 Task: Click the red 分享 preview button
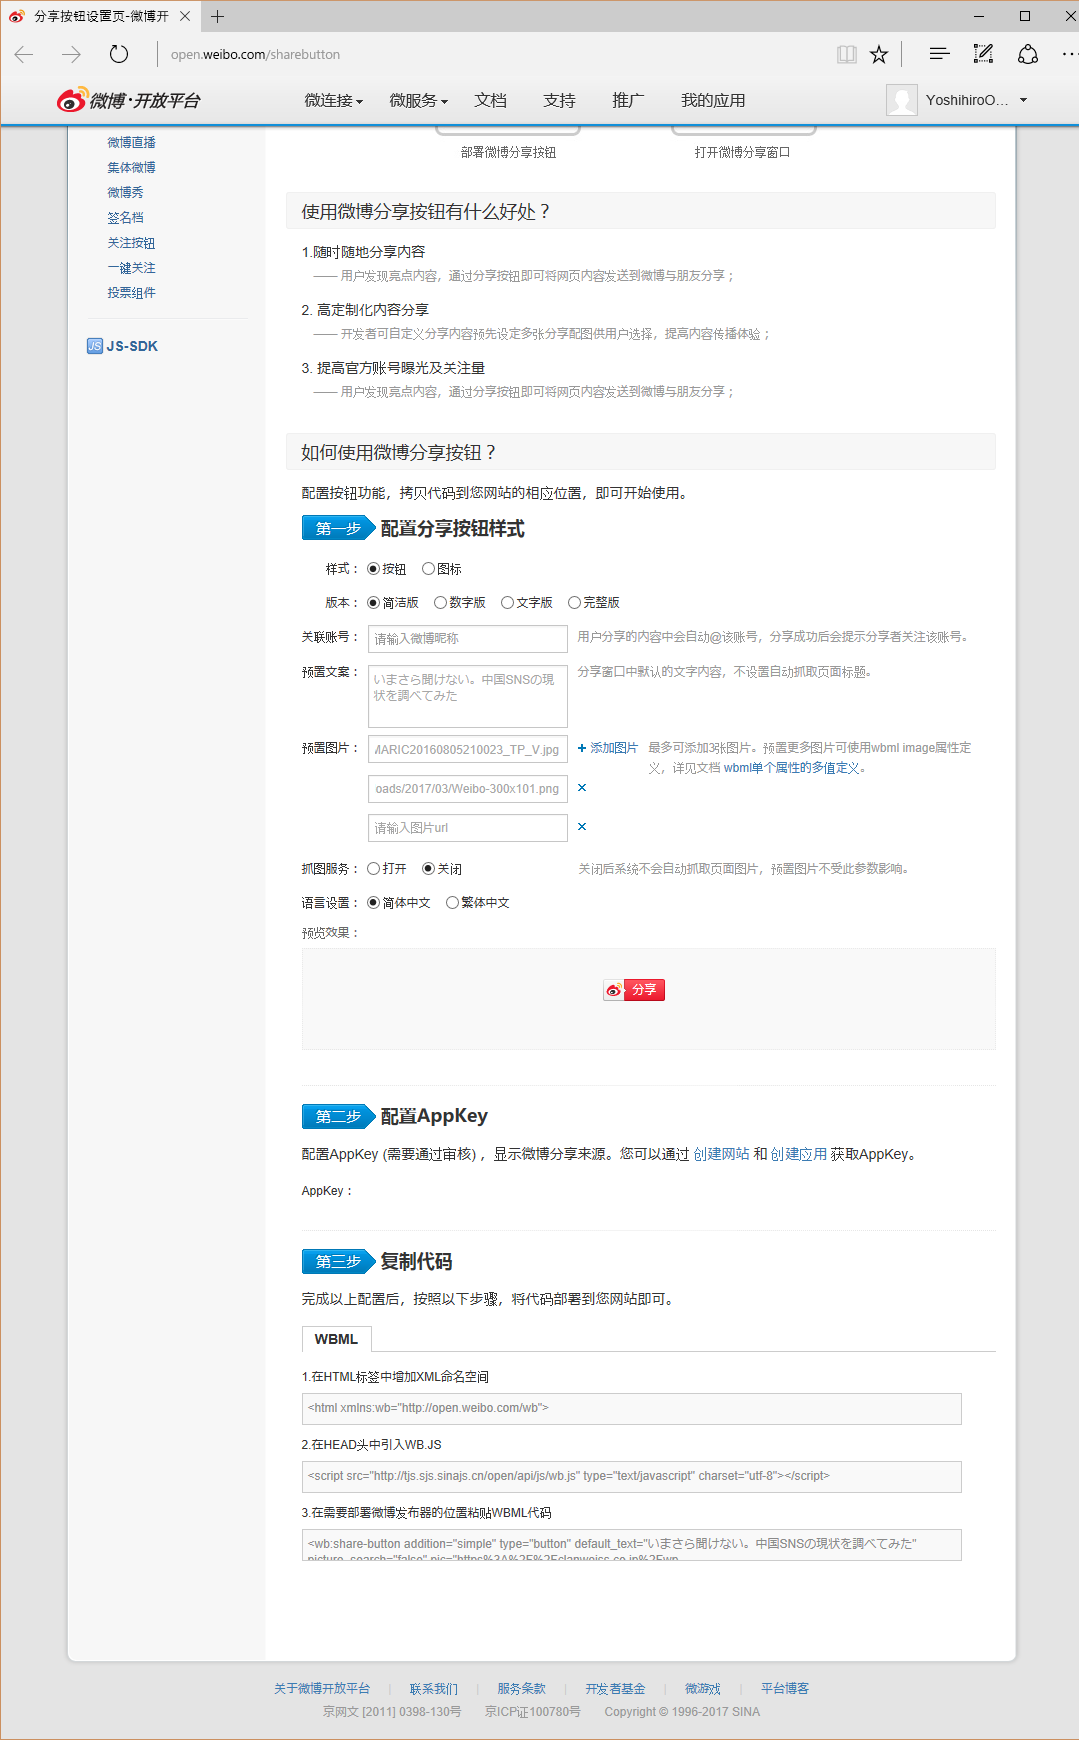point(634,990)
